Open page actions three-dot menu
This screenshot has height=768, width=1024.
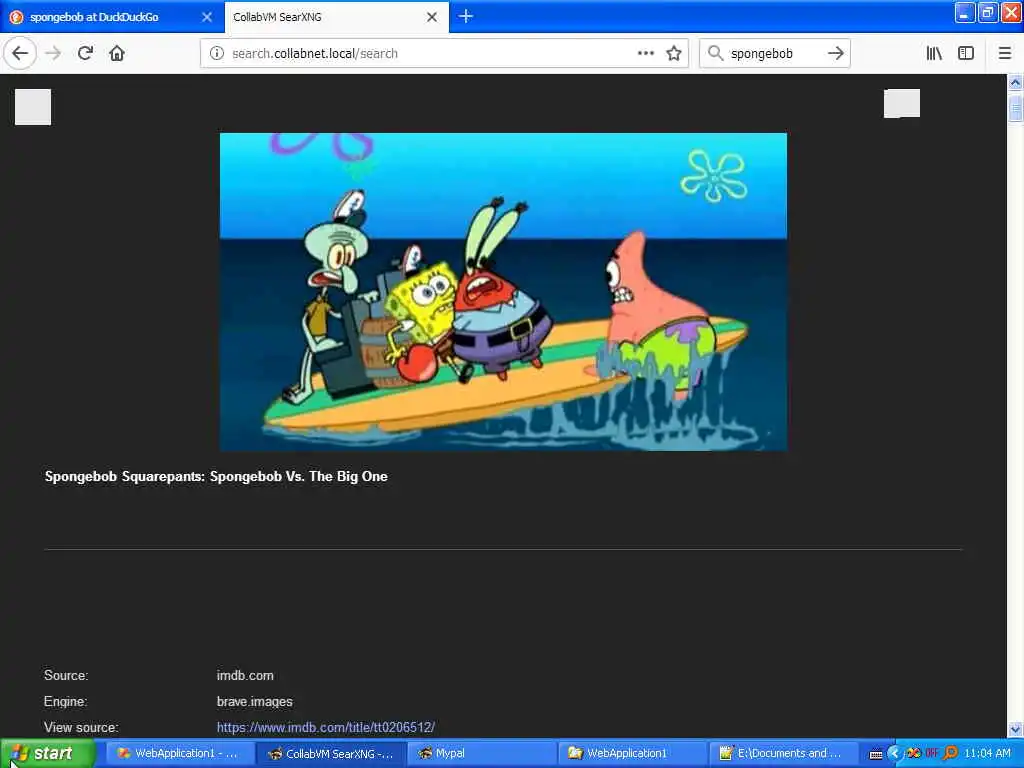point(645,54)
